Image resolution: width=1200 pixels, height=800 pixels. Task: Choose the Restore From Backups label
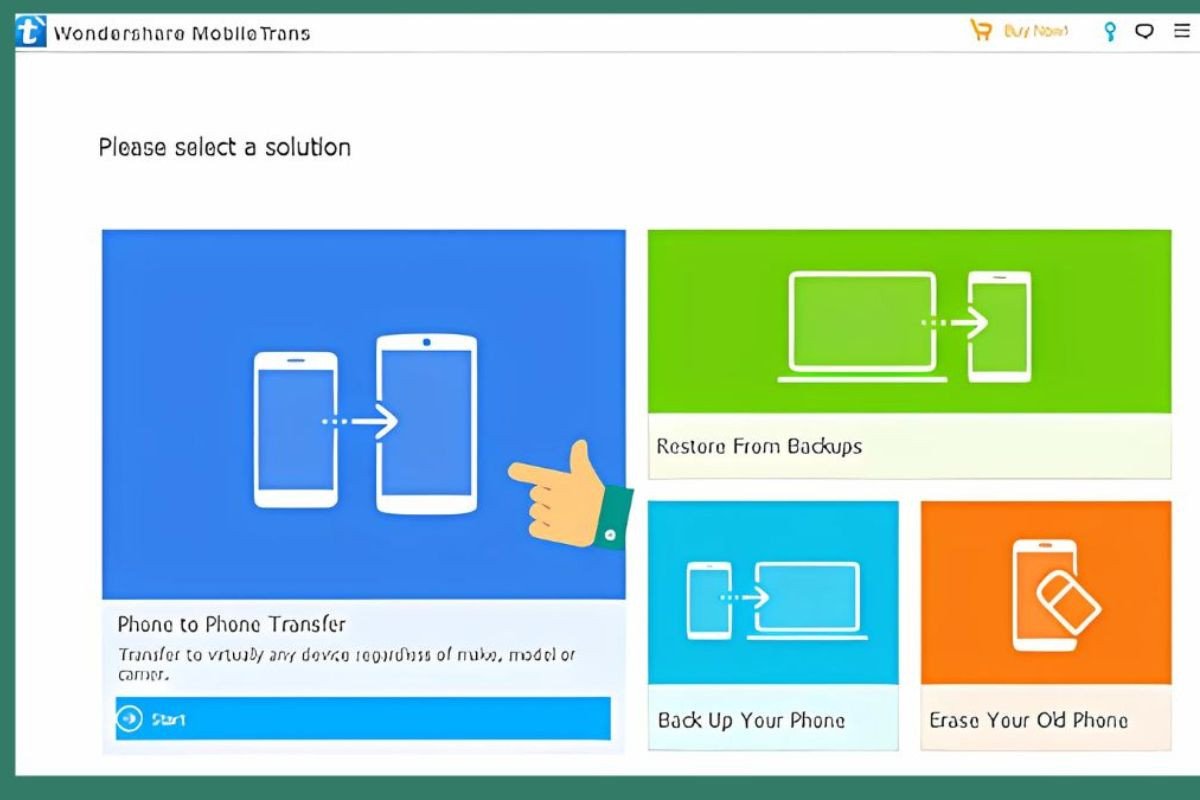[759, 446]
